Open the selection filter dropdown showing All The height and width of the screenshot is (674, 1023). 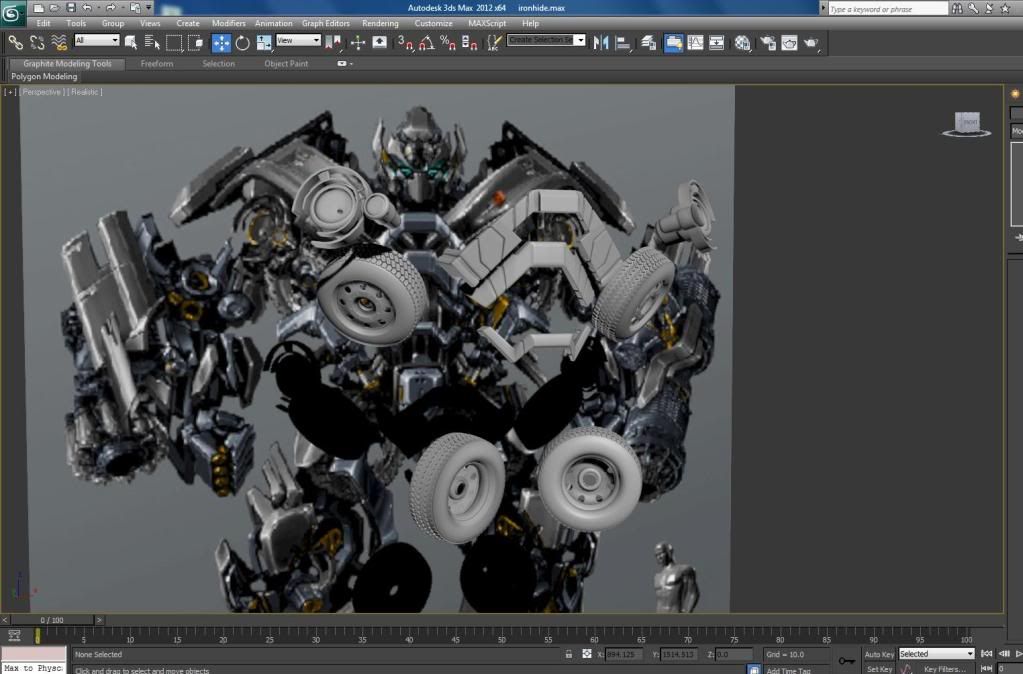click(x=97, y=40)
